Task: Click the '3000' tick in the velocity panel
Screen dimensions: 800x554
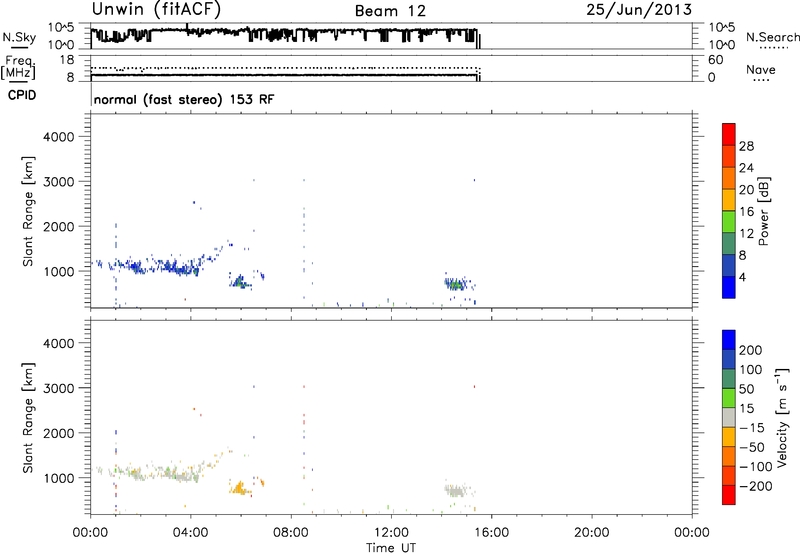Action: [59, 388]
